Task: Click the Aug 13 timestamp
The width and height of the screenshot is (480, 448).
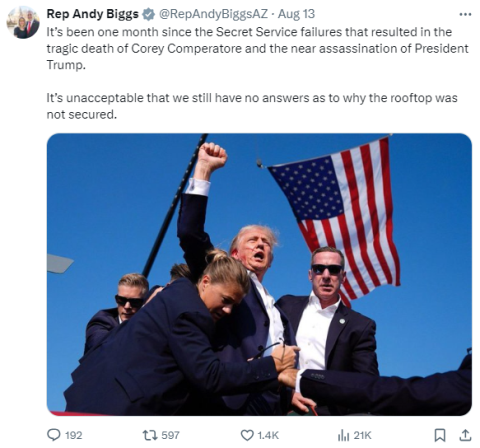Action: 296,14
